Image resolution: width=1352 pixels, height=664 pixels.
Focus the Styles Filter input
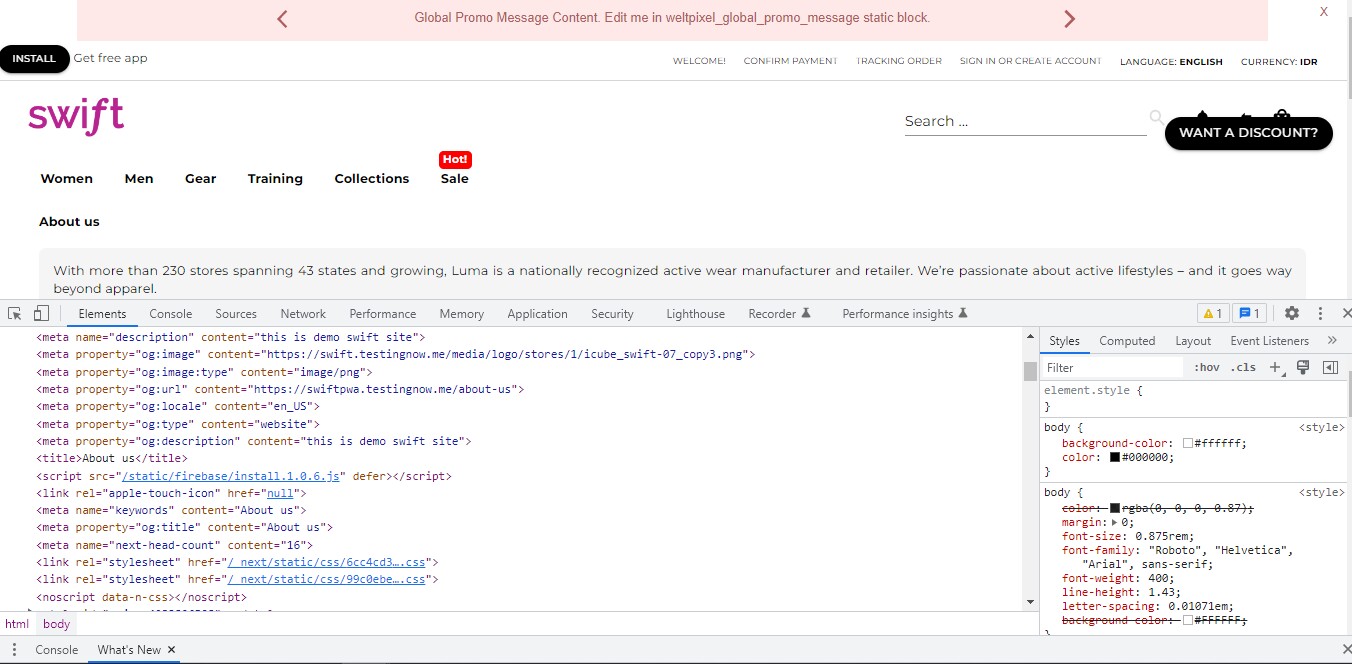[1114, 367]
